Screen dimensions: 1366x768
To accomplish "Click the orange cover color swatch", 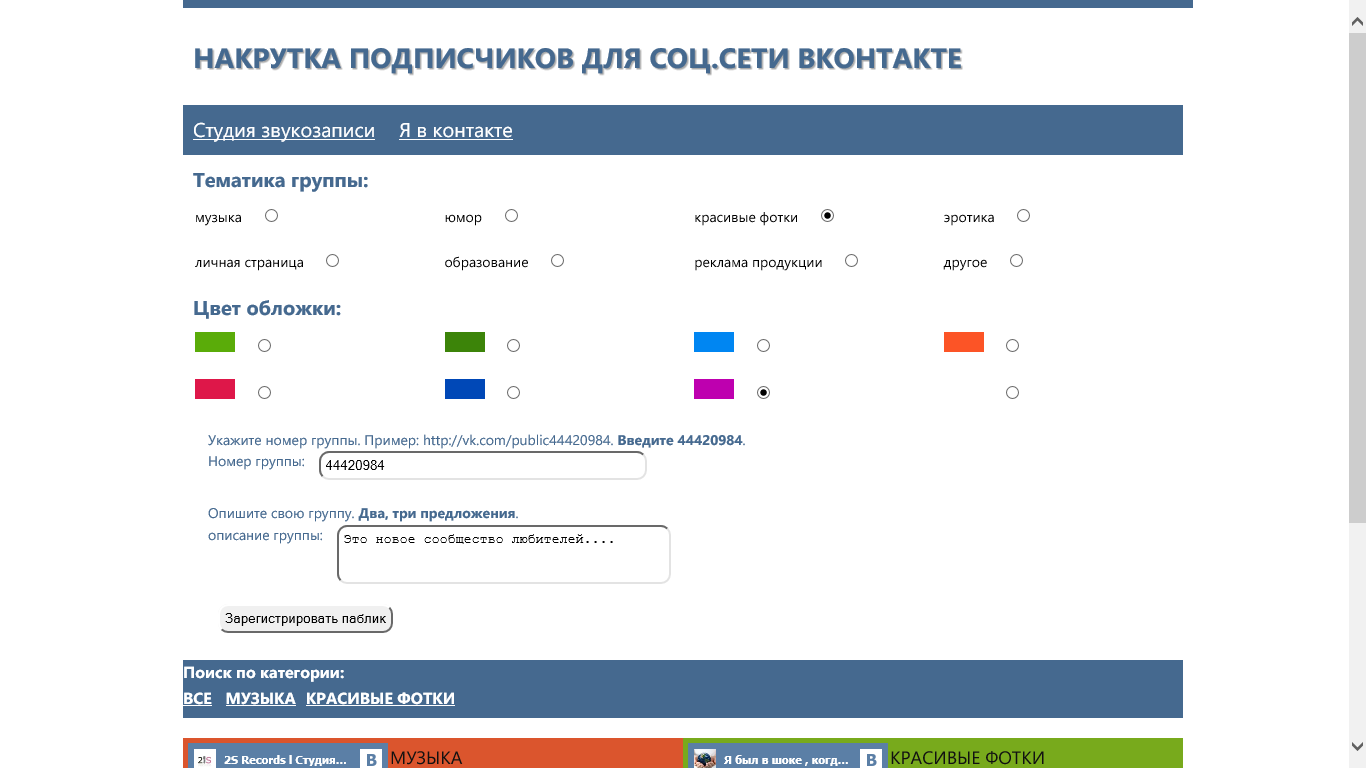I will 964,342.
